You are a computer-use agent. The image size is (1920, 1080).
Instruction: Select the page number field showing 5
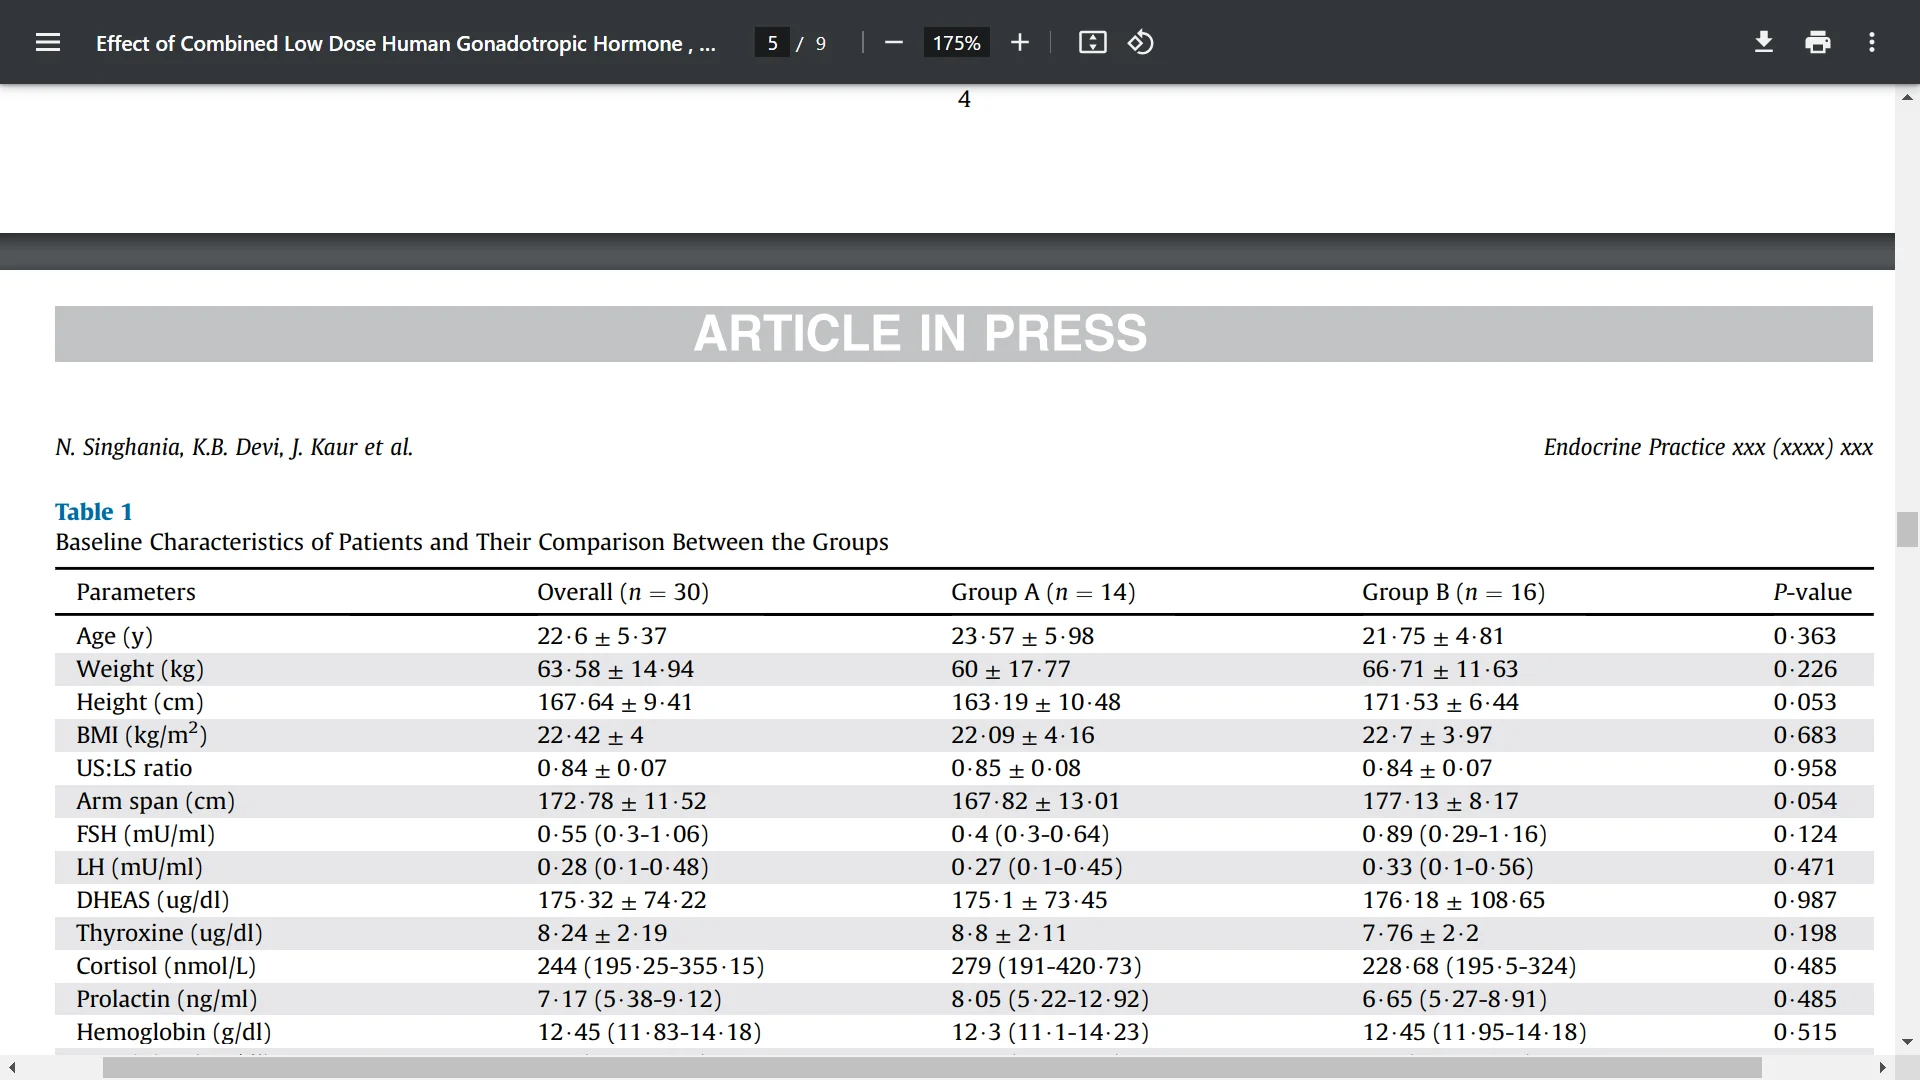[772, 43]
